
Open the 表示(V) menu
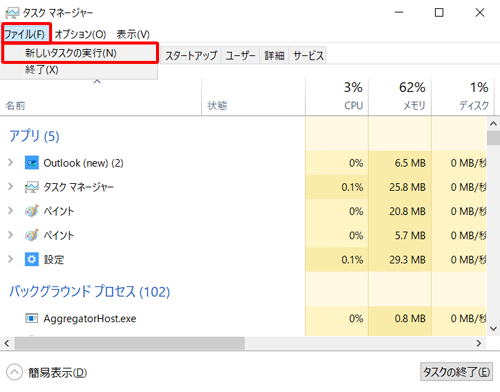(x=133, y=34)
